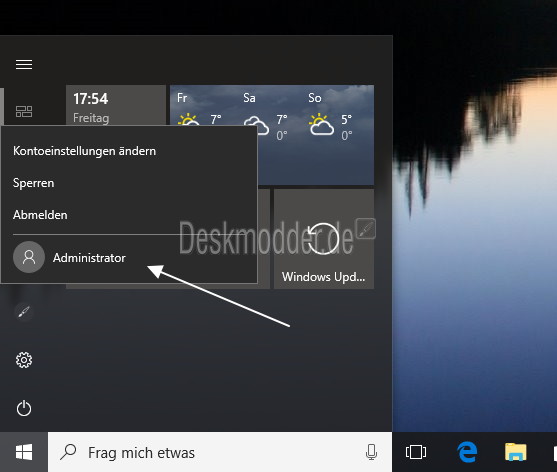Open the Windows Update tile
The image size is (557, 472).
point(324,239)
